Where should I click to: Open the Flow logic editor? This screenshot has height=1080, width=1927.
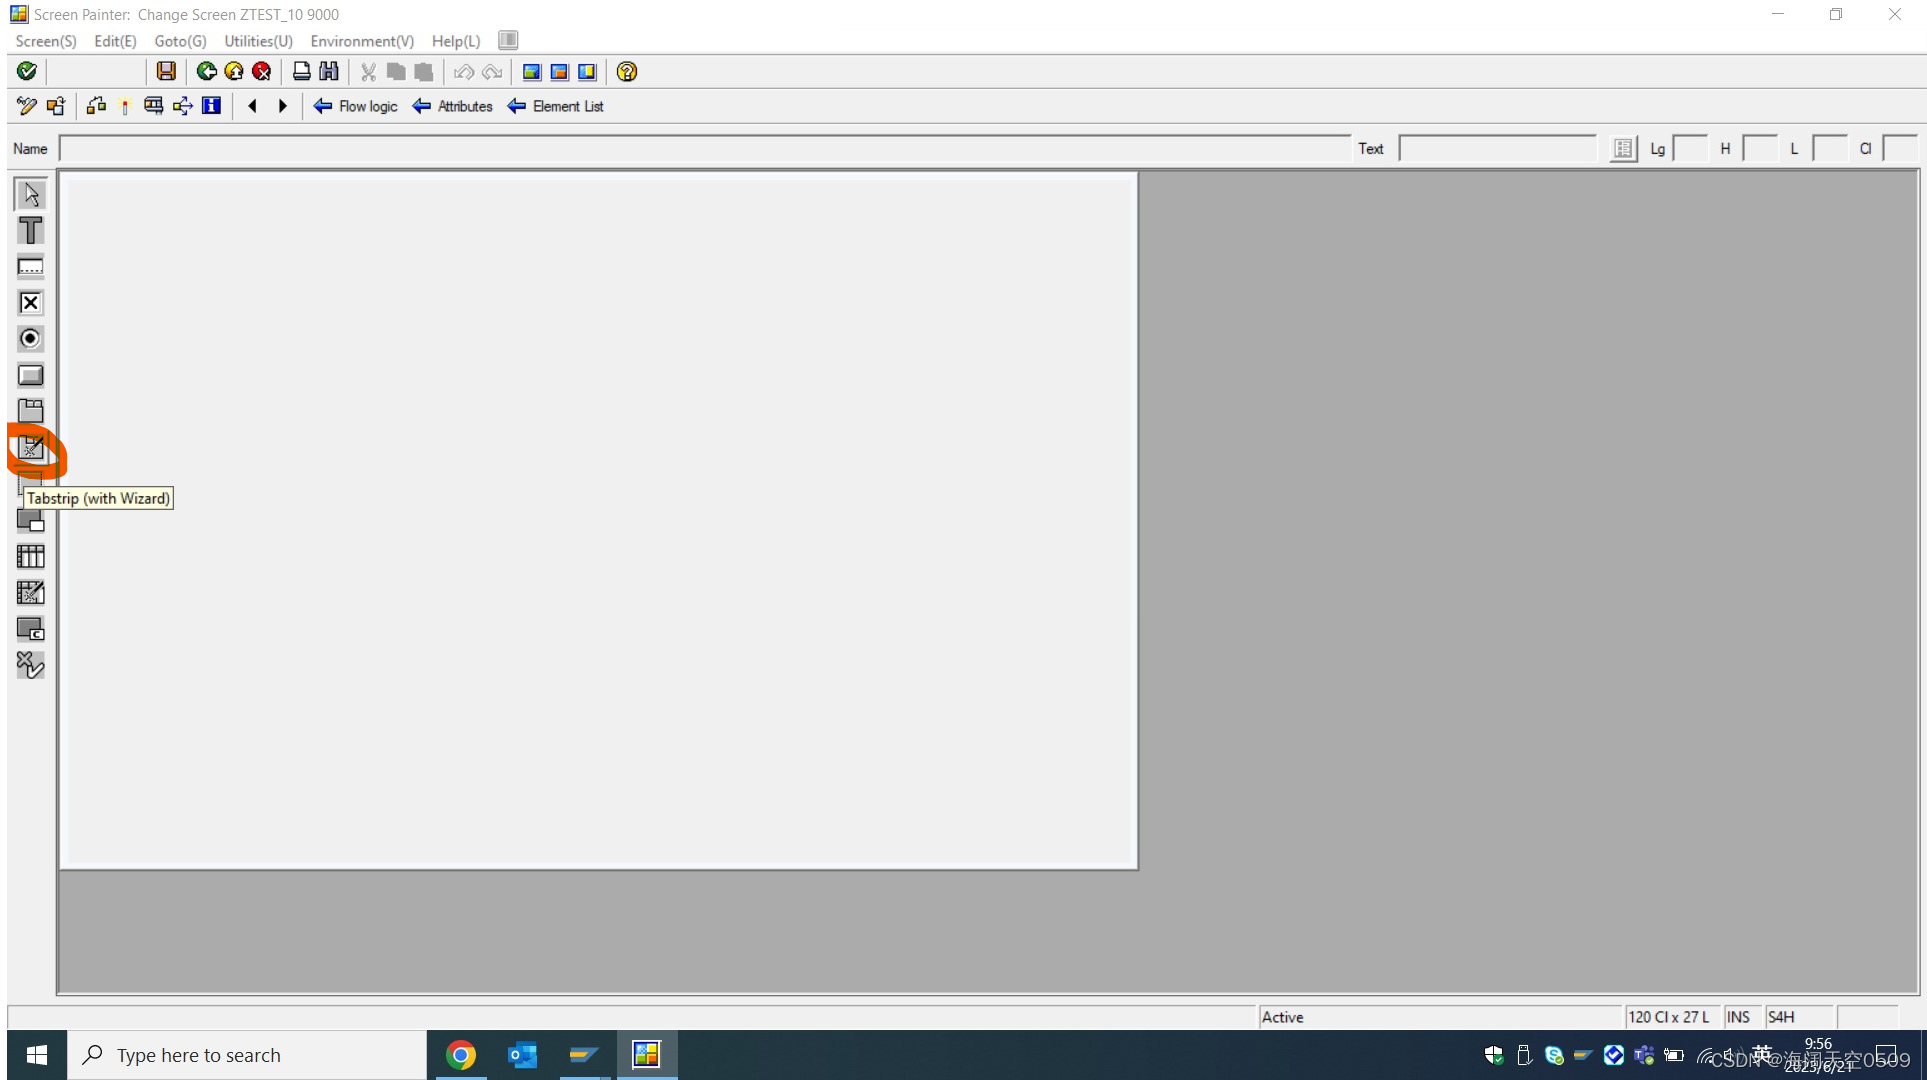(355, 106)
